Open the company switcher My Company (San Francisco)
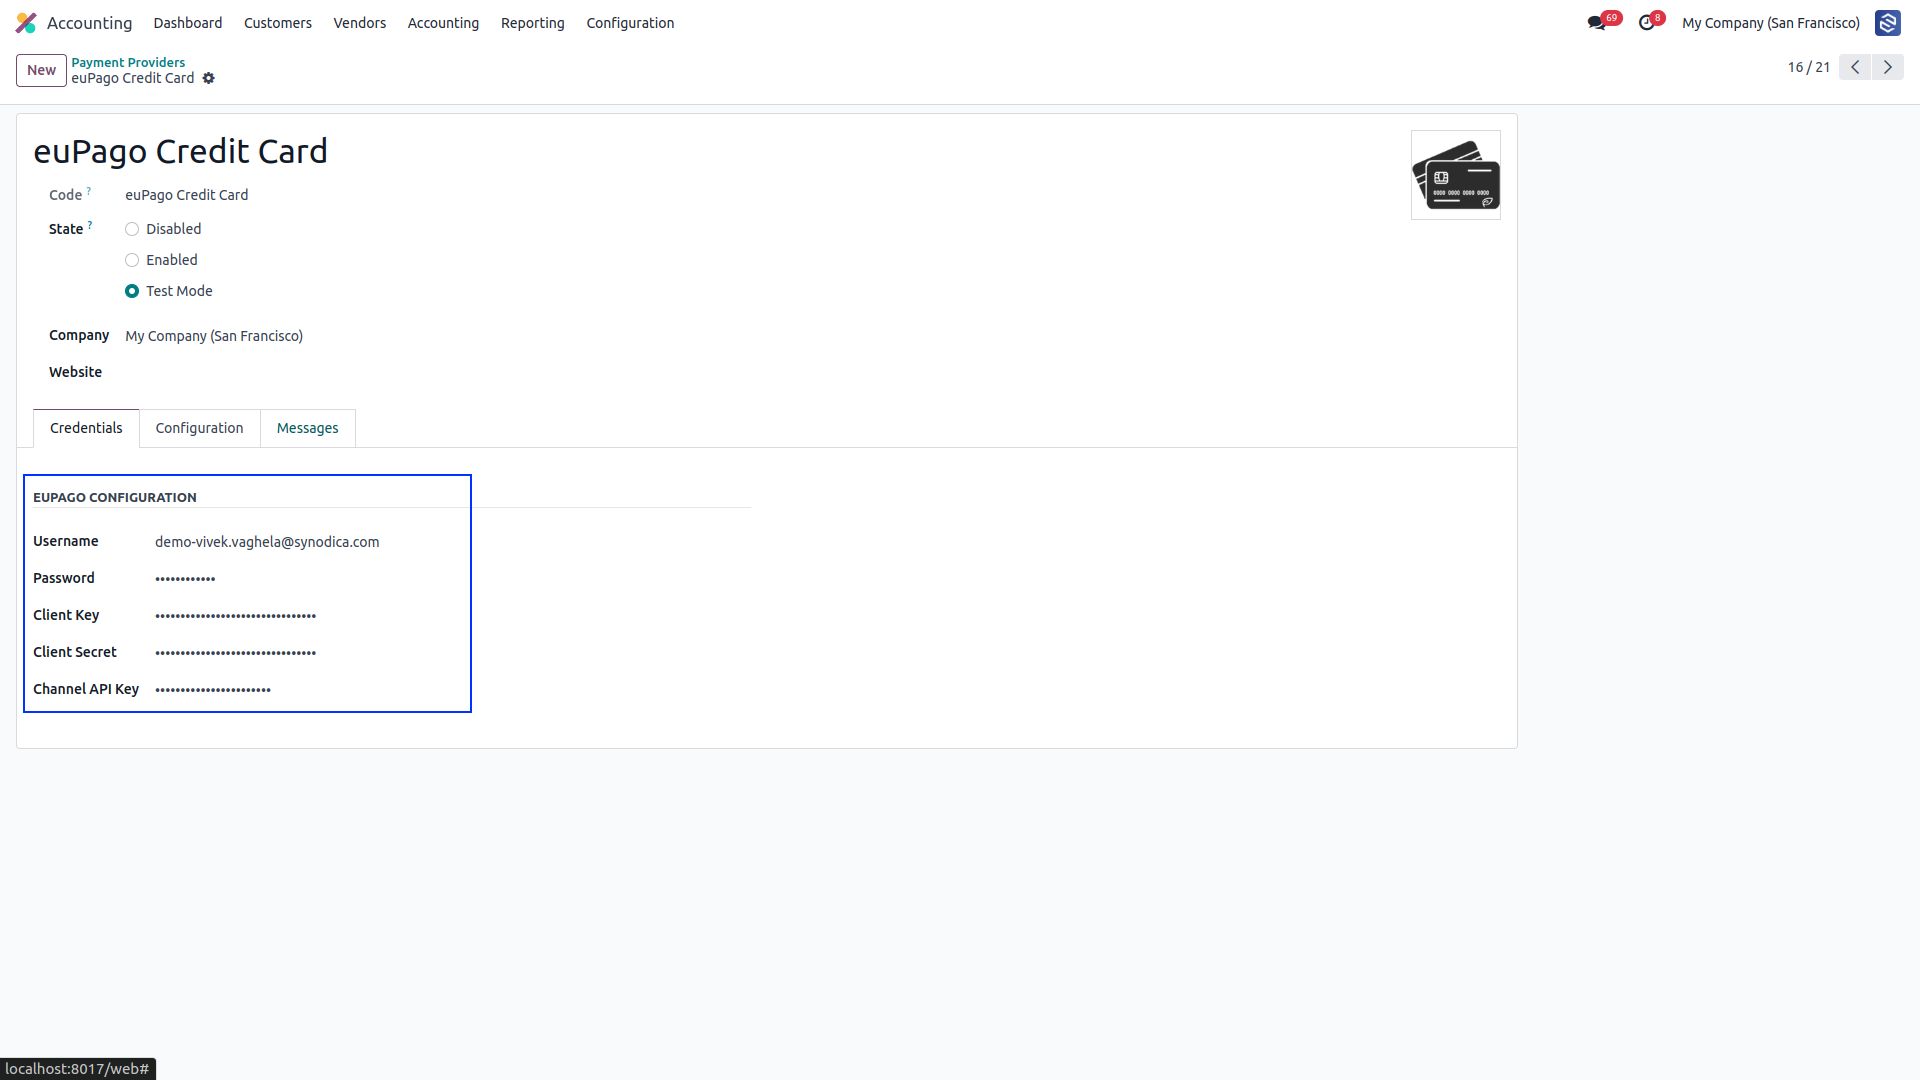Image resolution: width=1920 pixels, height=1080 pixels. click(x=1770, y=22)
